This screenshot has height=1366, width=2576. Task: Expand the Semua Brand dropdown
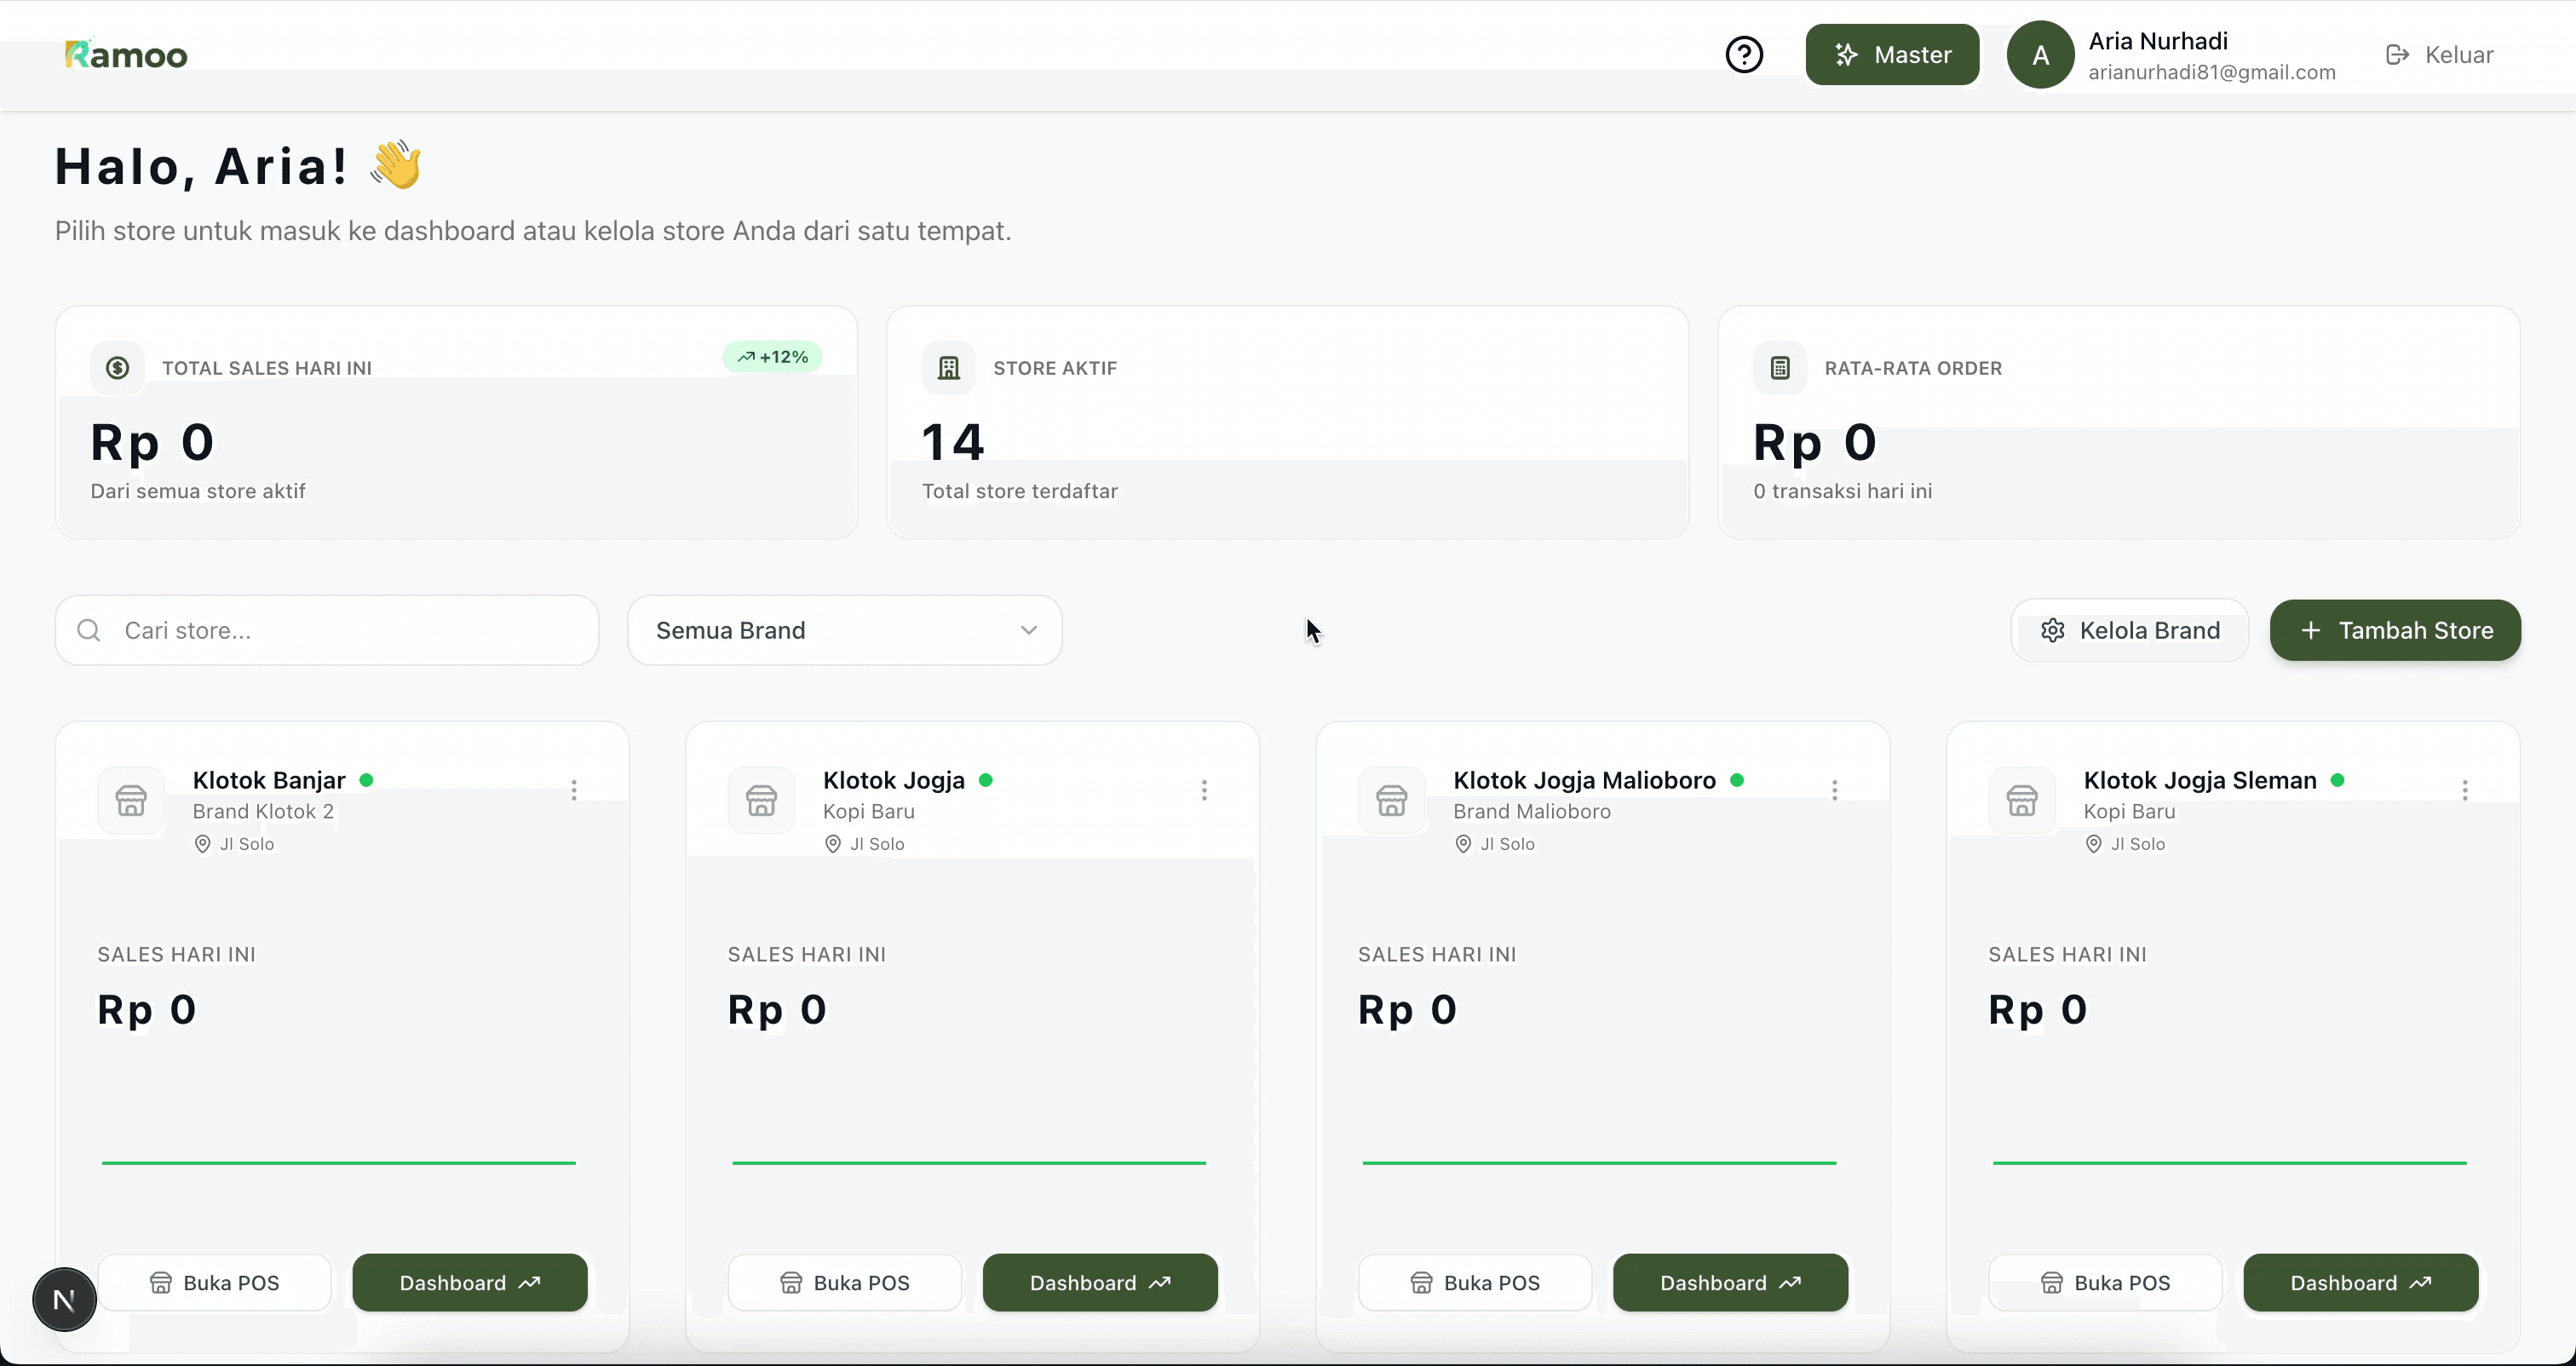point(844,630)
